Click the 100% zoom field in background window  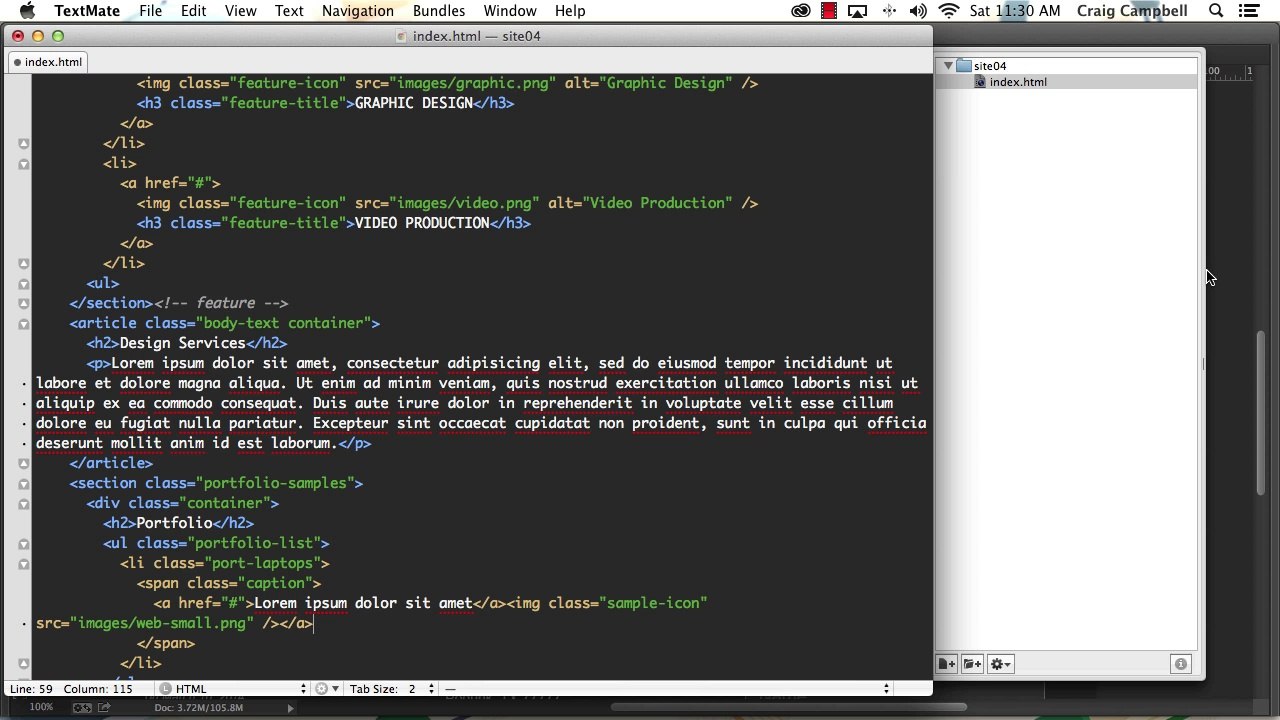tap(41, 708)
